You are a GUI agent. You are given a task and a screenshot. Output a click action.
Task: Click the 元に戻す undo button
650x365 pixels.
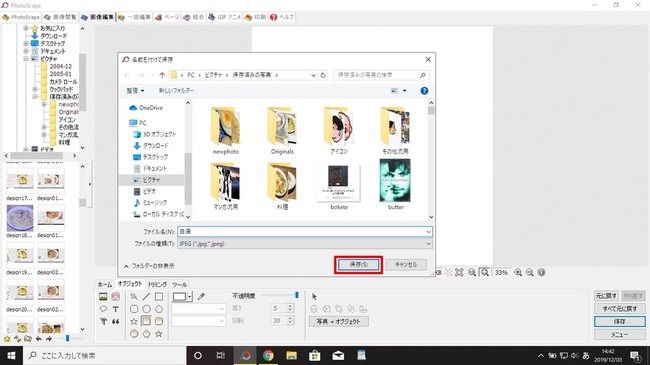606,296
